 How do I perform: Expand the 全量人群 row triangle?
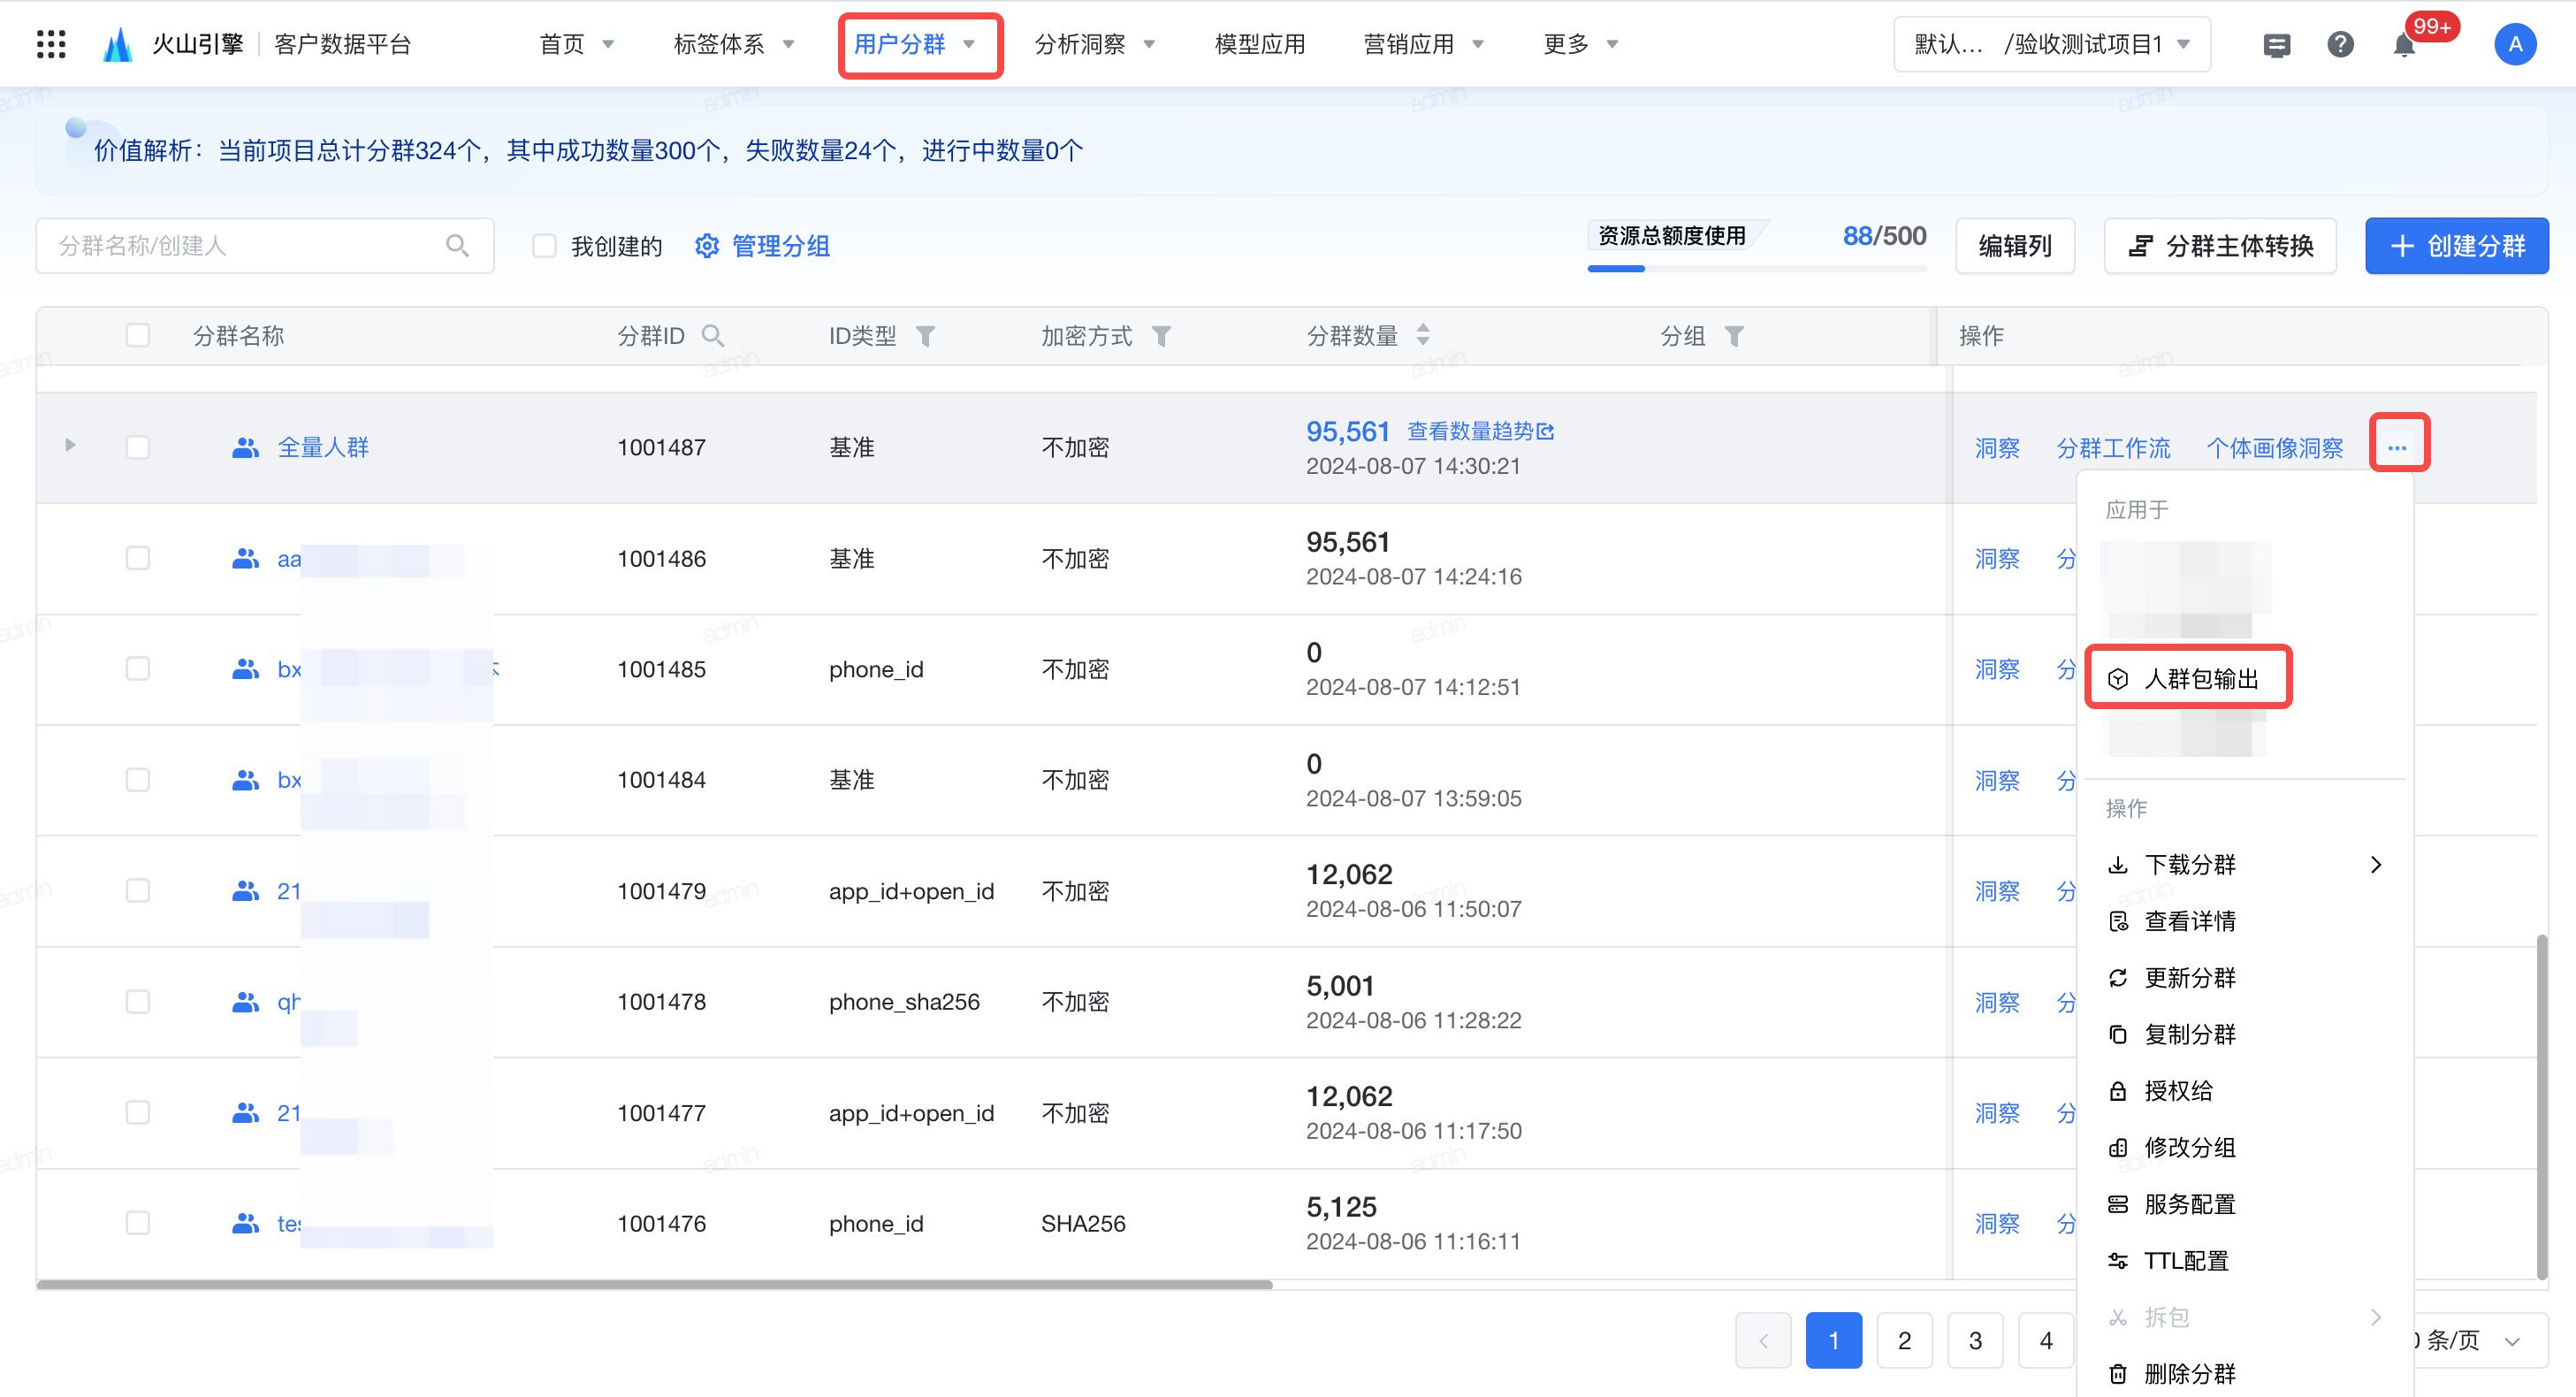[x=70, y=445]
